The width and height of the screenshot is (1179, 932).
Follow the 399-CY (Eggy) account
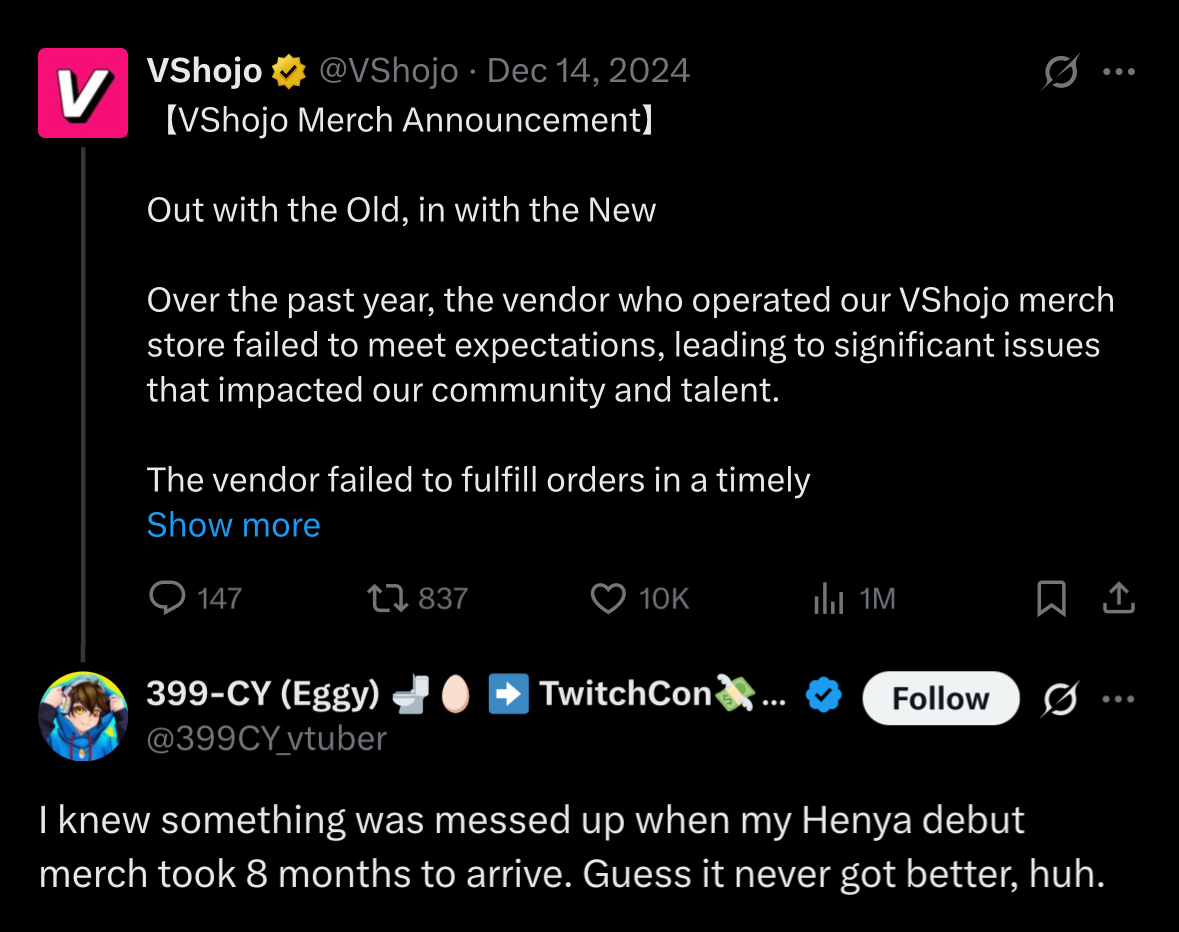point(940,698)
